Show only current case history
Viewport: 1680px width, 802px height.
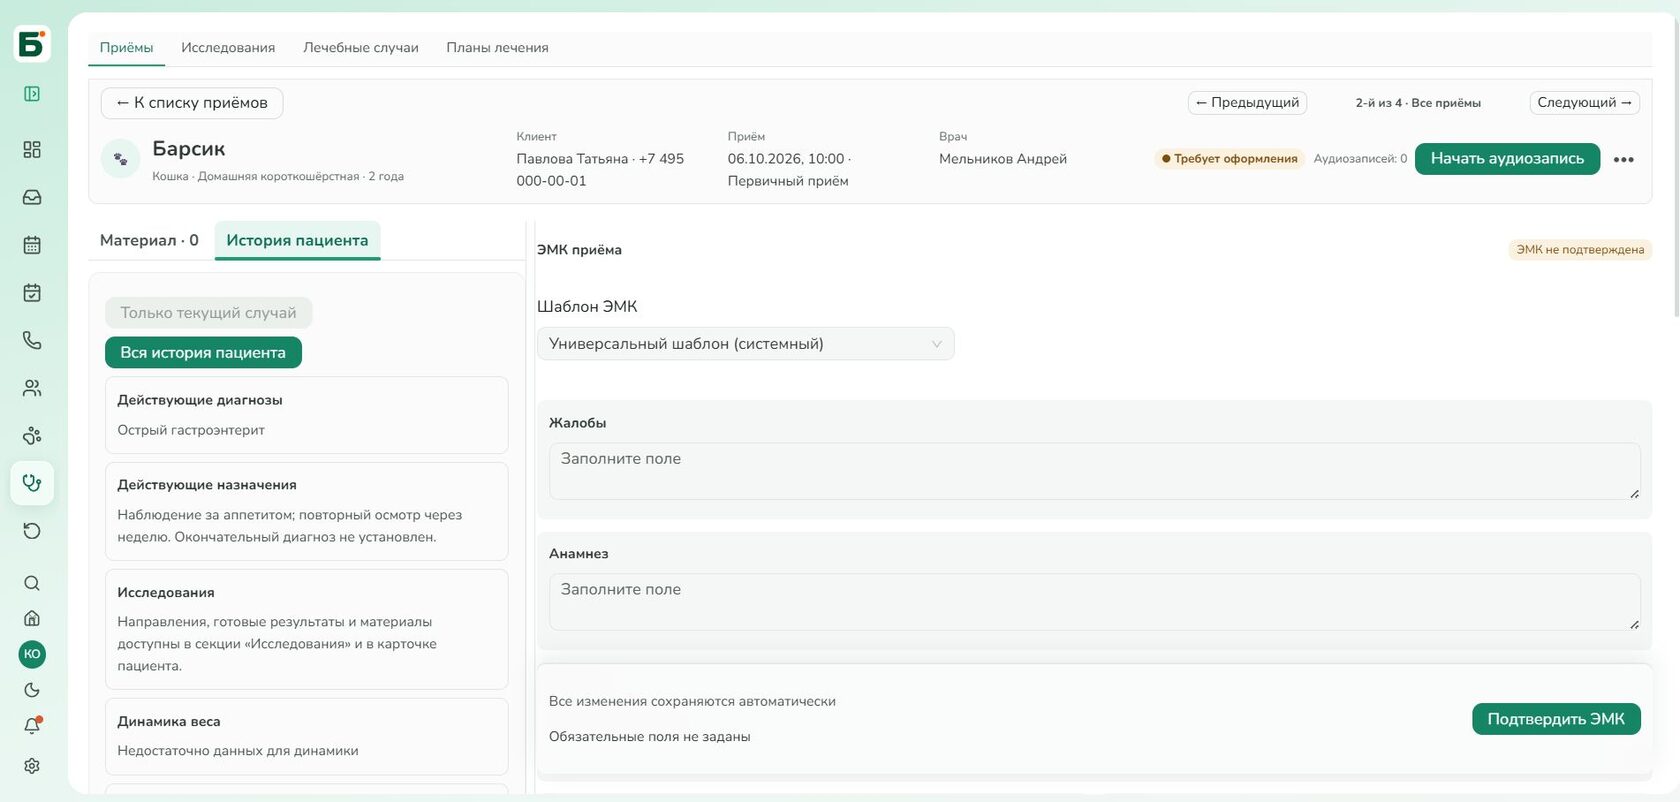coord(208,313)
